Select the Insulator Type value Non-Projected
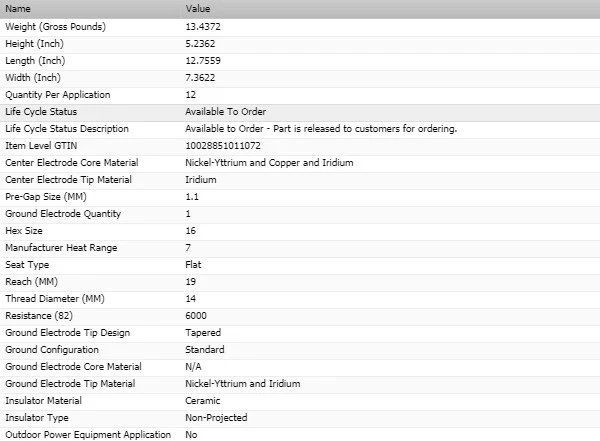The image size is (600, 441). pos(216,417)
